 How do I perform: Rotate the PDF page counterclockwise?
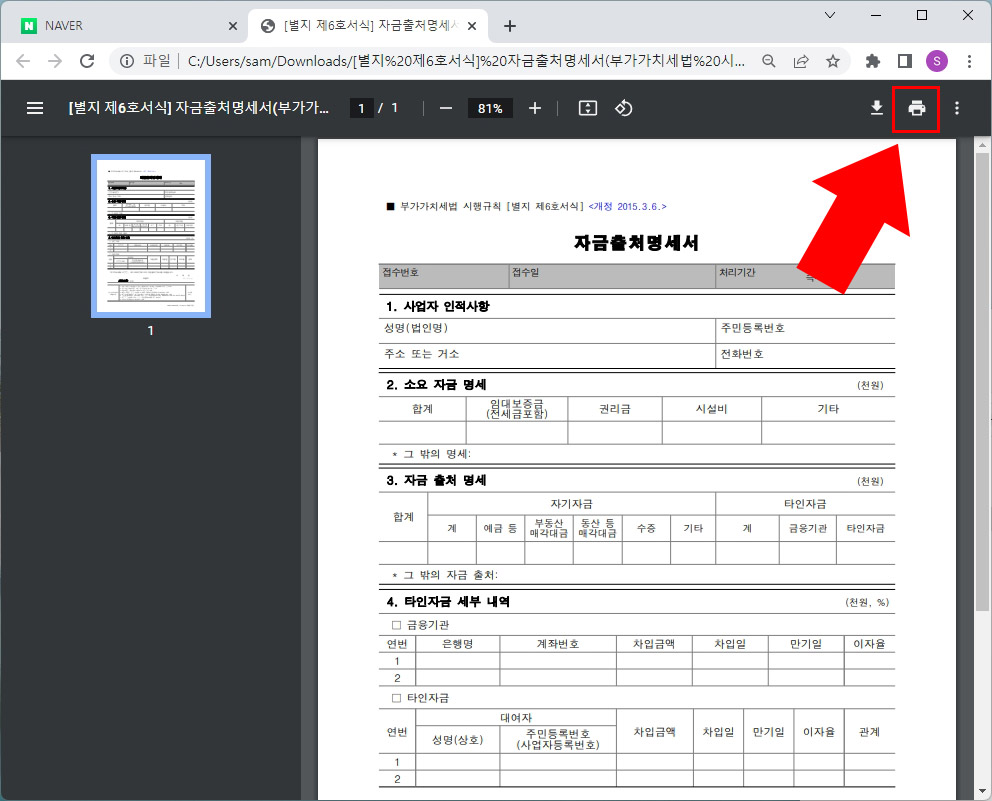(x=624, y=108)
